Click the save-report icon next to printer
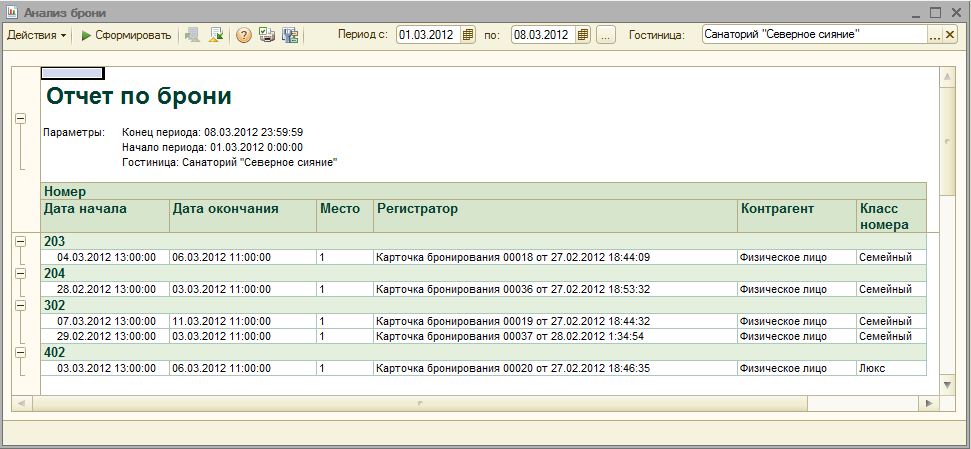The width and height of the screenshot is (971, 449). [290, 35]
